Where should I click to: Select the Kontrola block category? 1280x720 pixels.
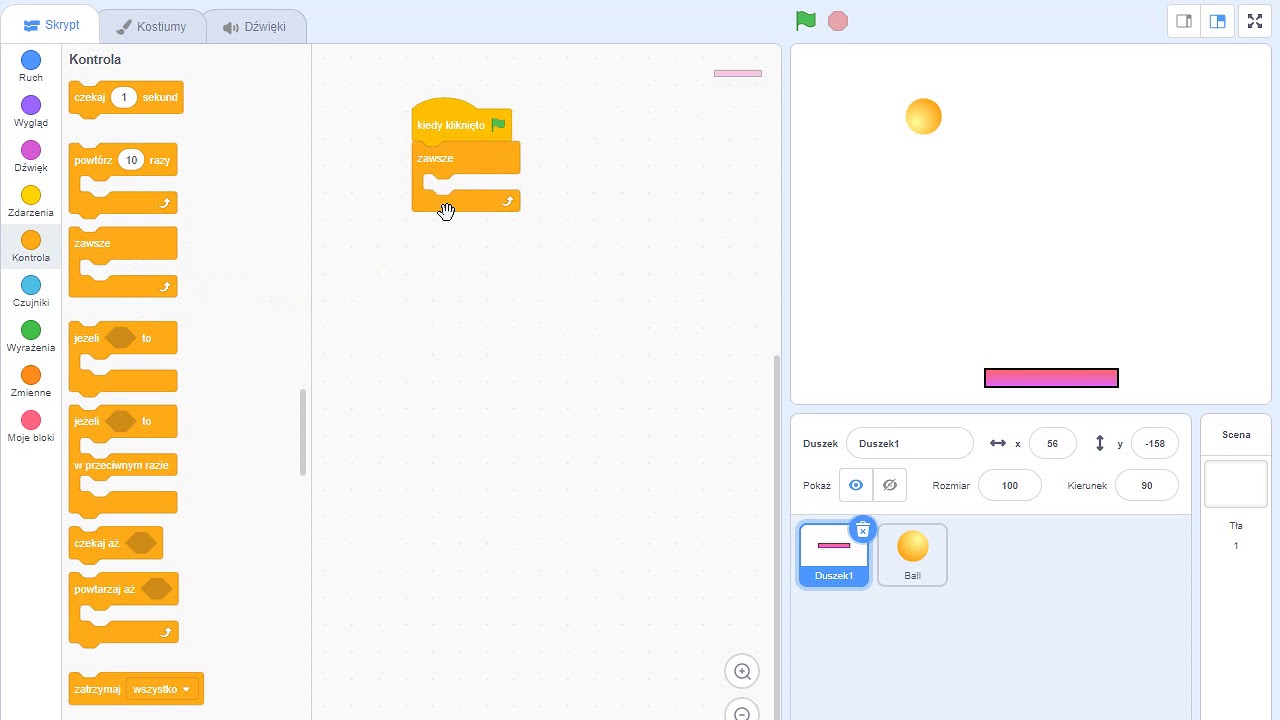point(31,247)
